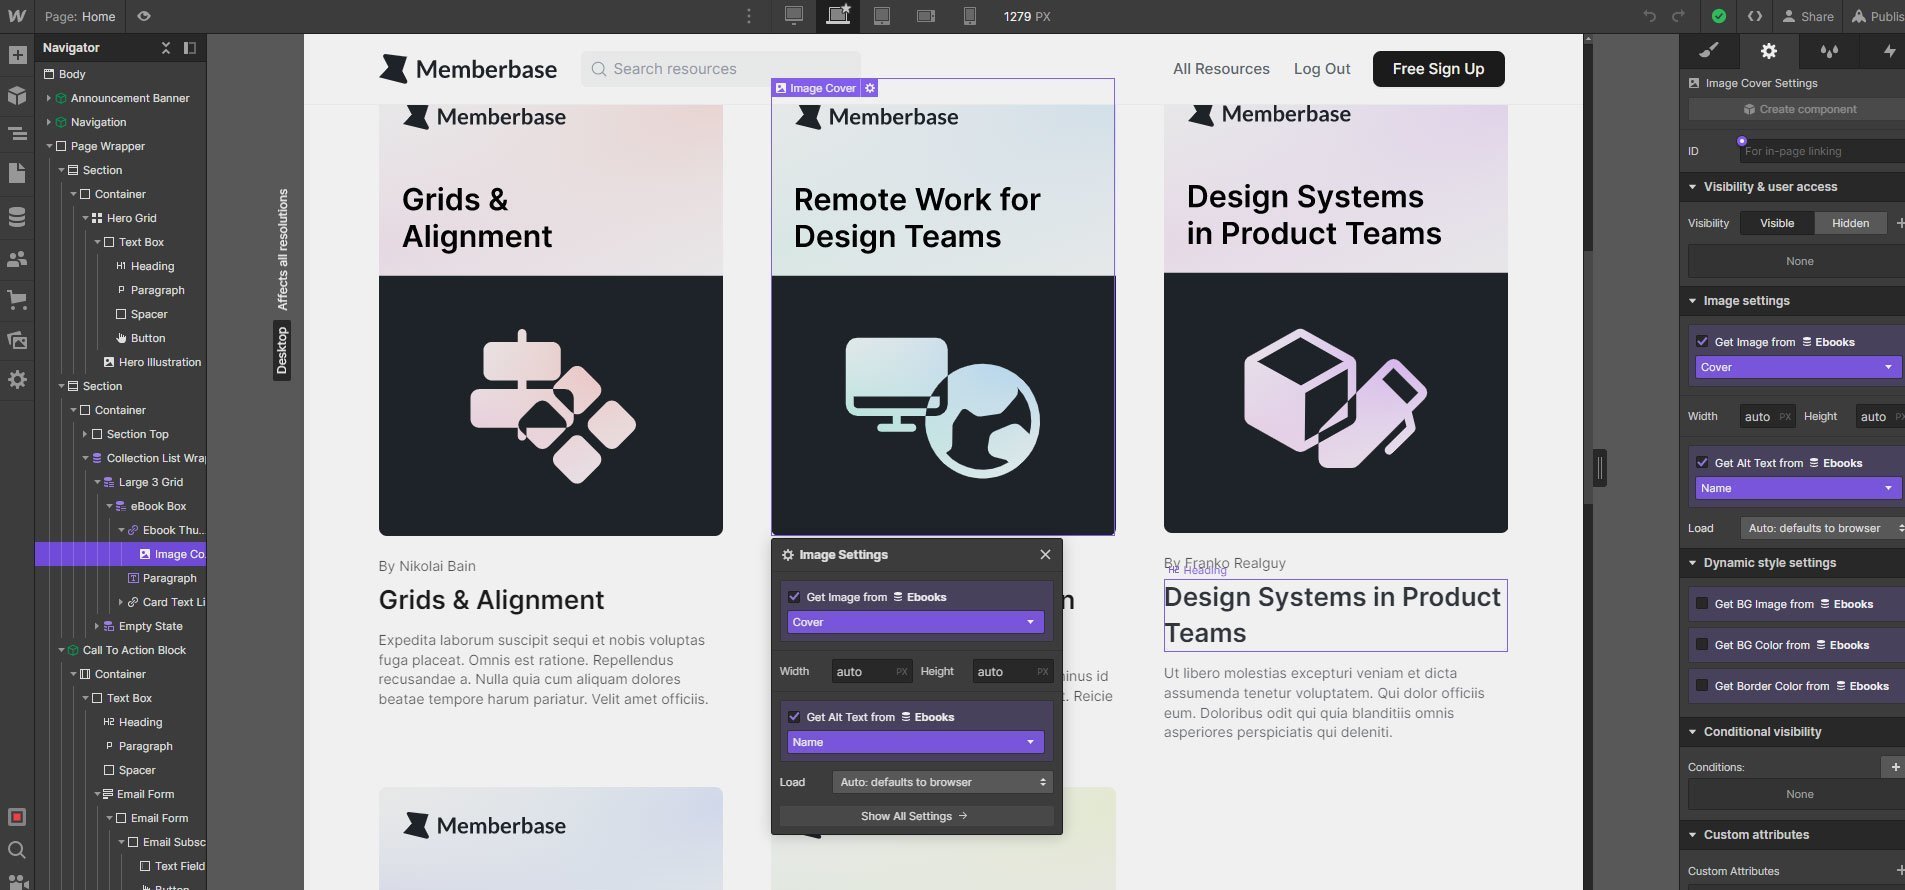Screen dimensions: 1905x890
Task: Enable Get BG Image from Ebooks
Action: (x=1702, y=604)
